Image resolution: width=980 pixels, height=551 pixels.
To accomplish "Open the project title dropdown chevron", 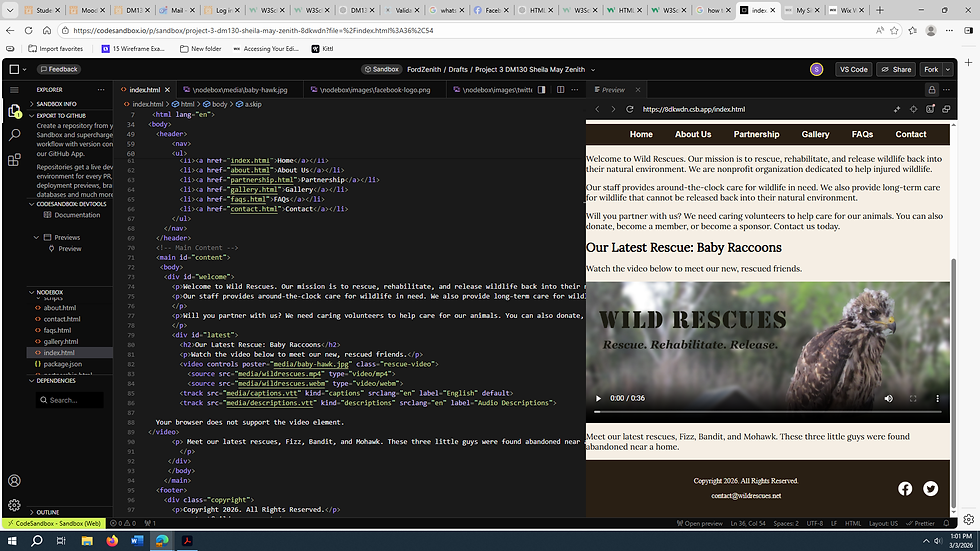I will click(x=593, y=70).
